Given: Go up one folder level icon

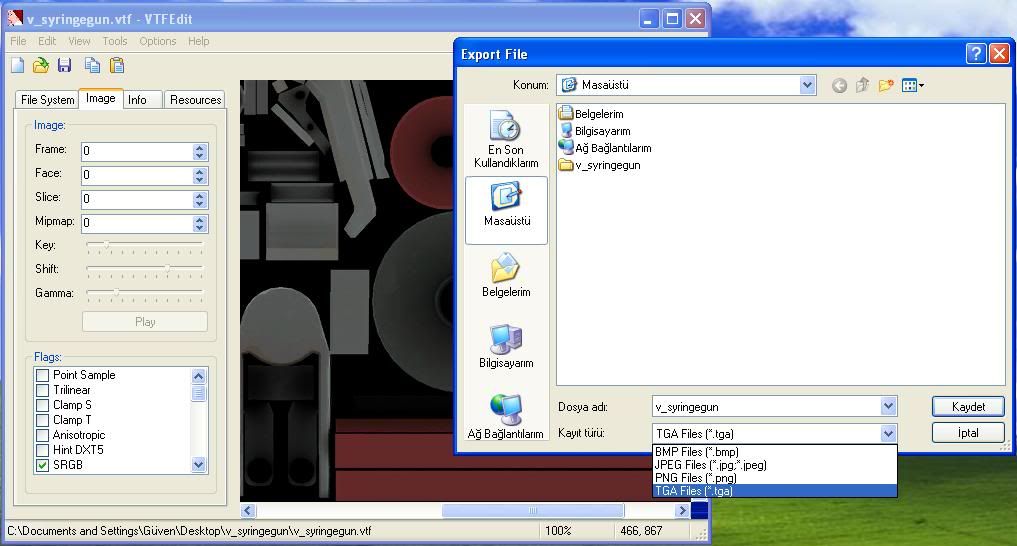Looking at the screenshot, I should click(x=862, y=86).
